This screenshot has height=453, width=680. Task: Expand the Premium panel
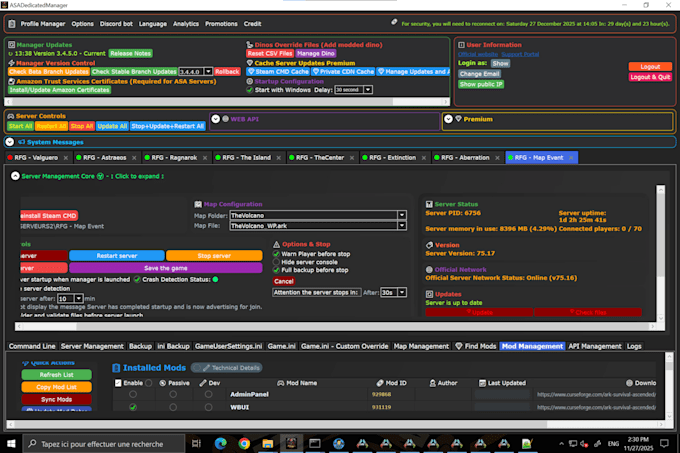tap(448, 119)
